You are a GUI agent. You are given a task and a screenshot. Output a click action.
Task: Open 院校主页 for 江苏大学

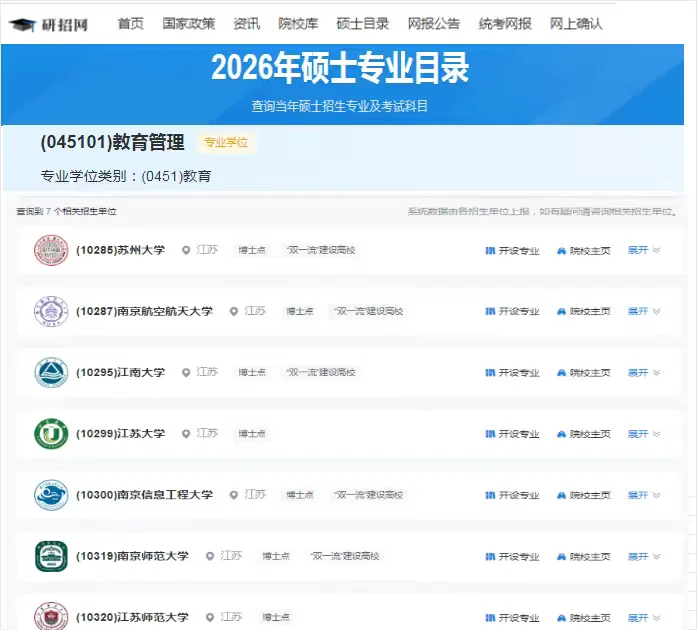click(x=584, y=434)
